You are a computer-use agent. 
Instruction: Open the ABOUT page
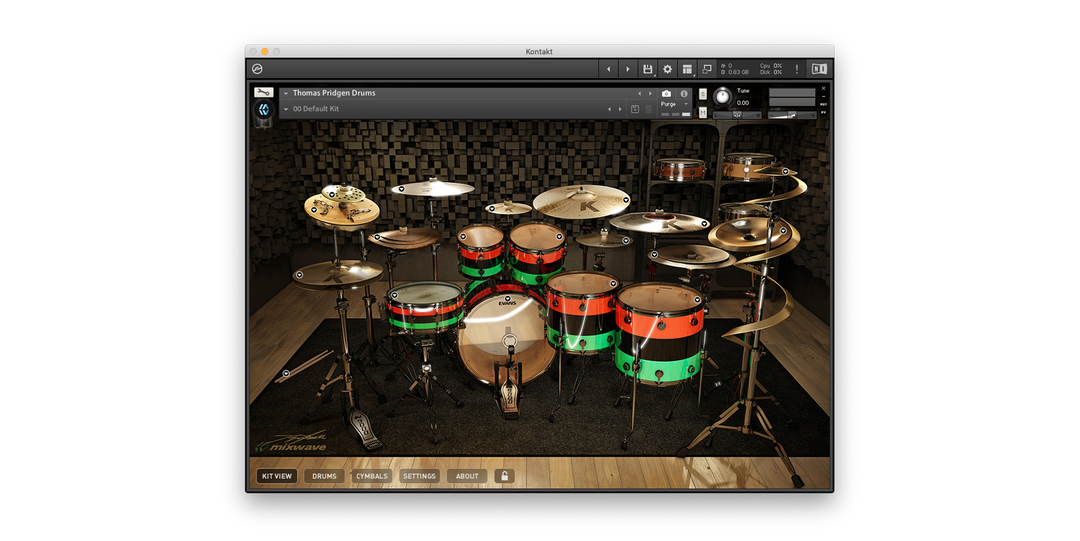click(467, 476)
